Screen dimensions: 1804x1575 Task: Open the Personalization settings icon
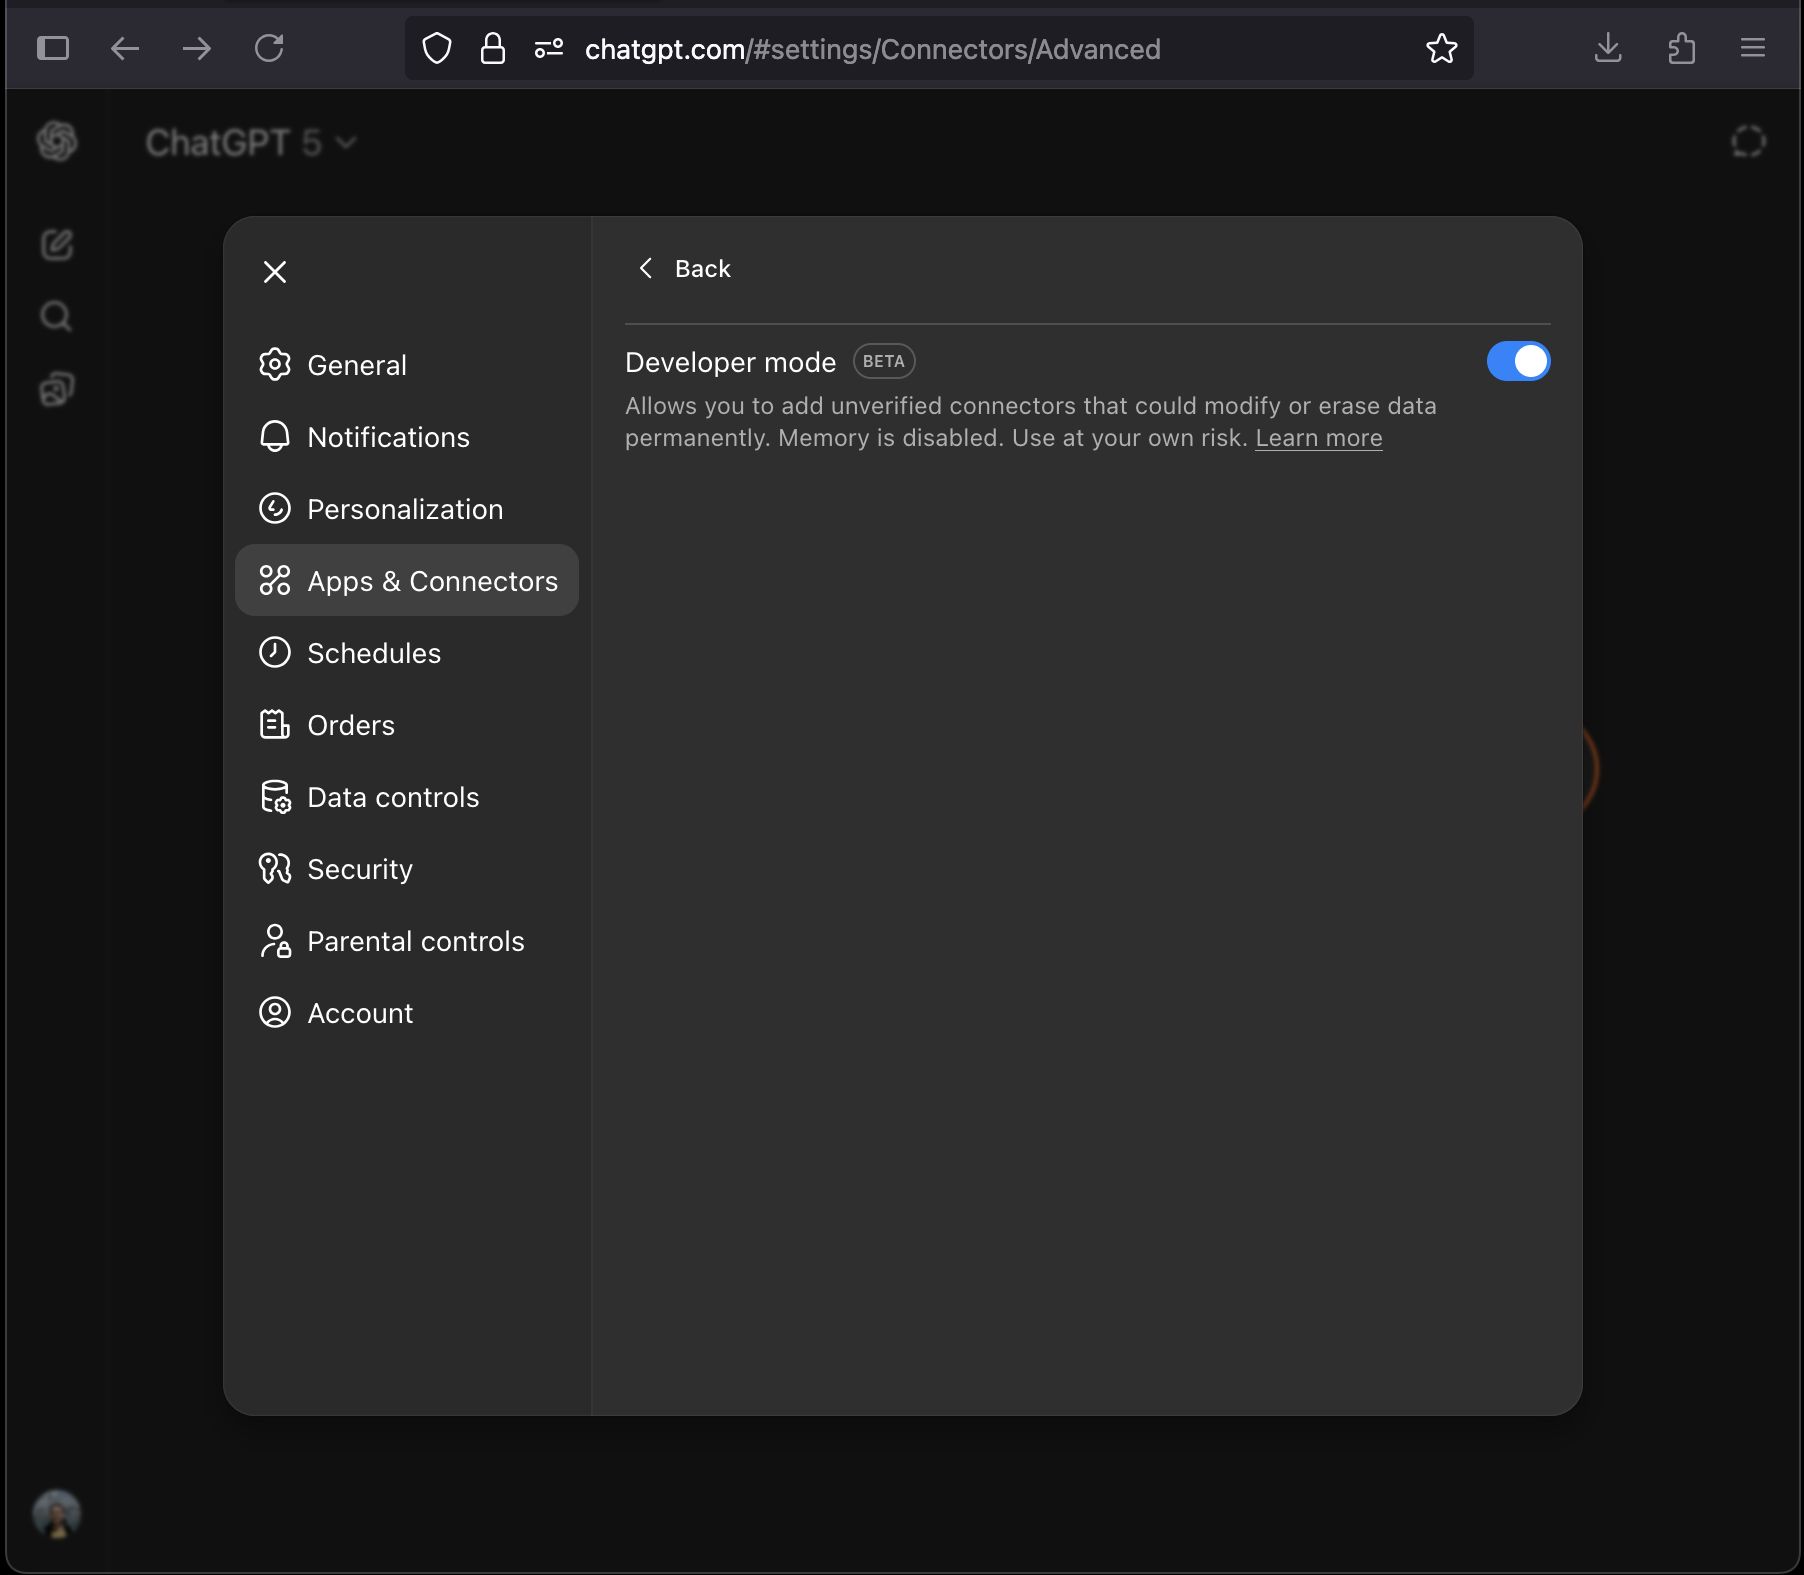[274, 508]
